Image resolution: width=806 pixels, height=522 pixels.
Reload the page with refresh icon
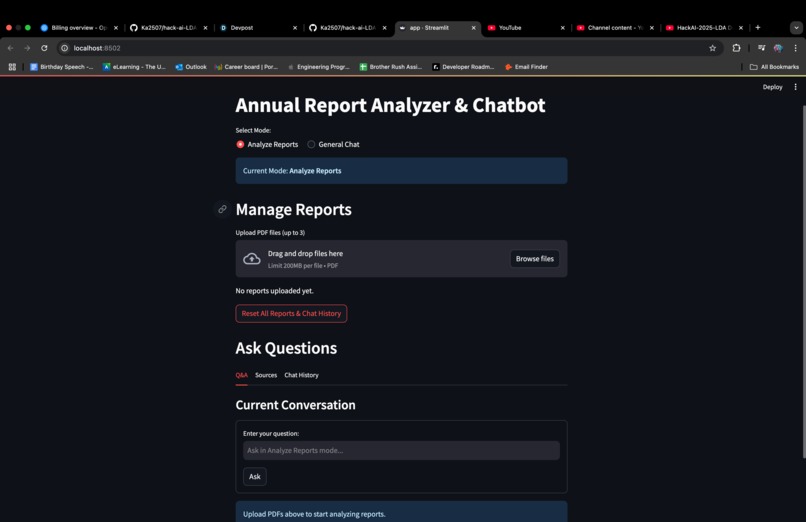(x=44, y=48)
